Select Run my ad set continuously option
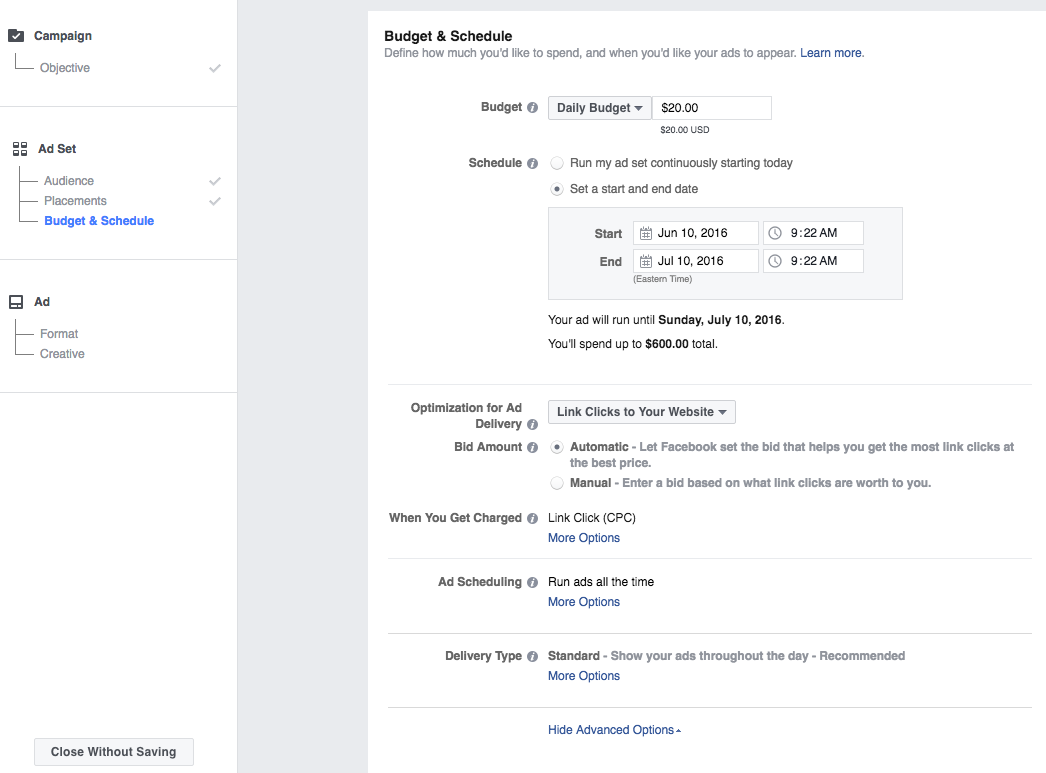1046x773 pixels. click(x=557, y=163)
